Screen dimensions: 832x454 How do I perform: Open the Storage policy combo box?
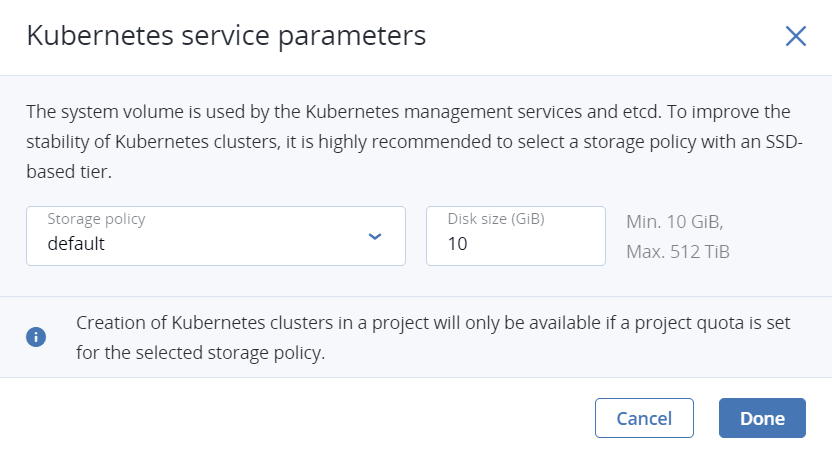[216, 236]
